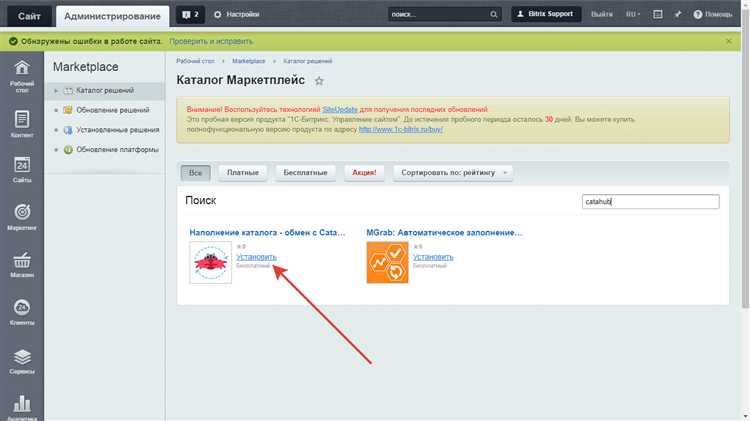Switch to the Администрирование tab
Viewport: 750px width, 421px height.
[112, 16]
